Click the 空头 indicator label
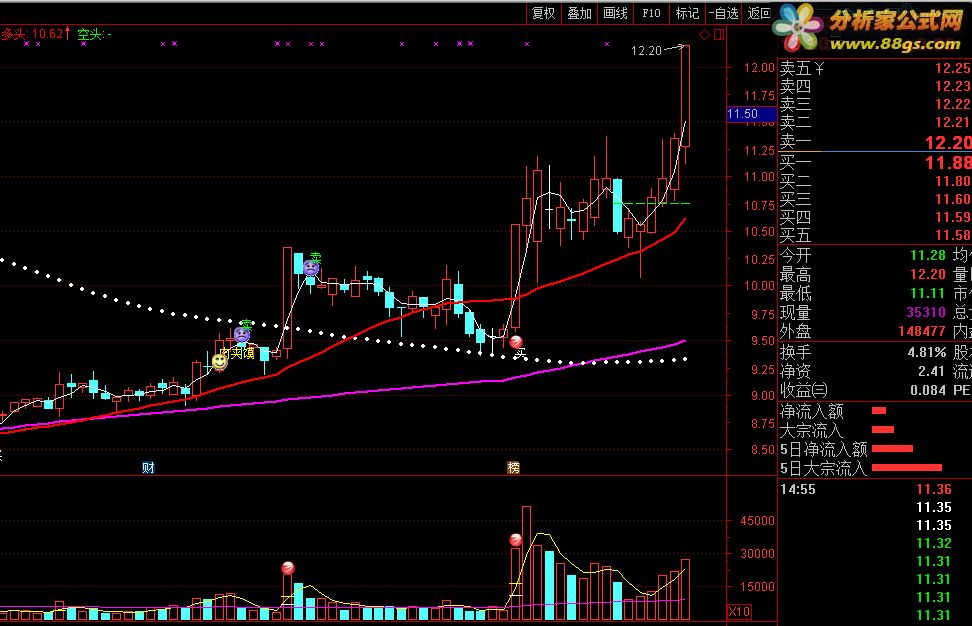 (94, 34)
